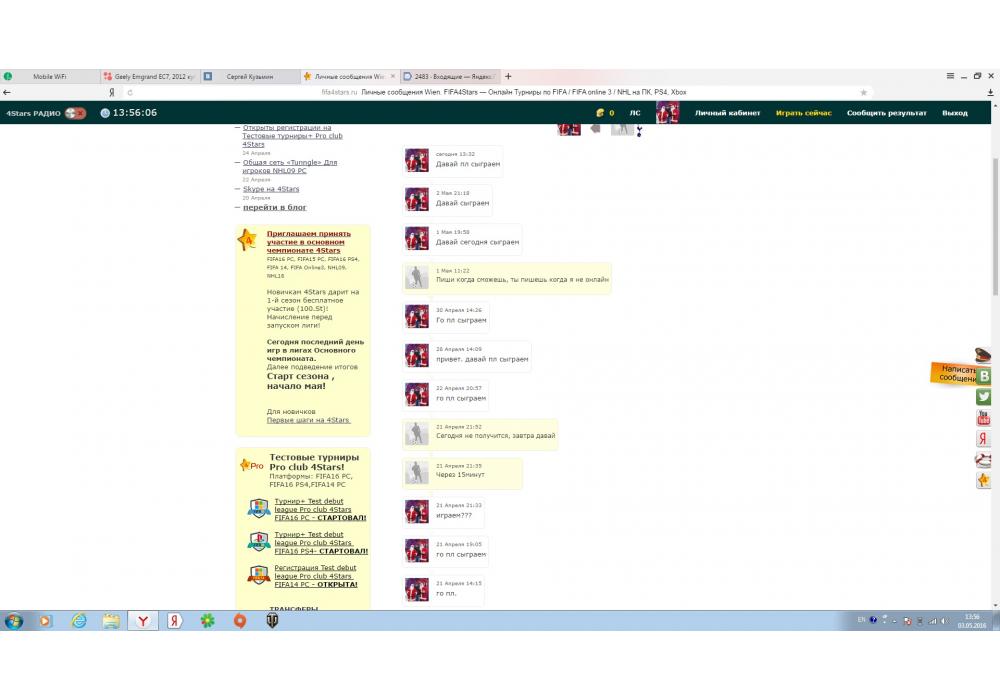Open the browser hamburger menu
1000x700 pixels.
(950, 76)
